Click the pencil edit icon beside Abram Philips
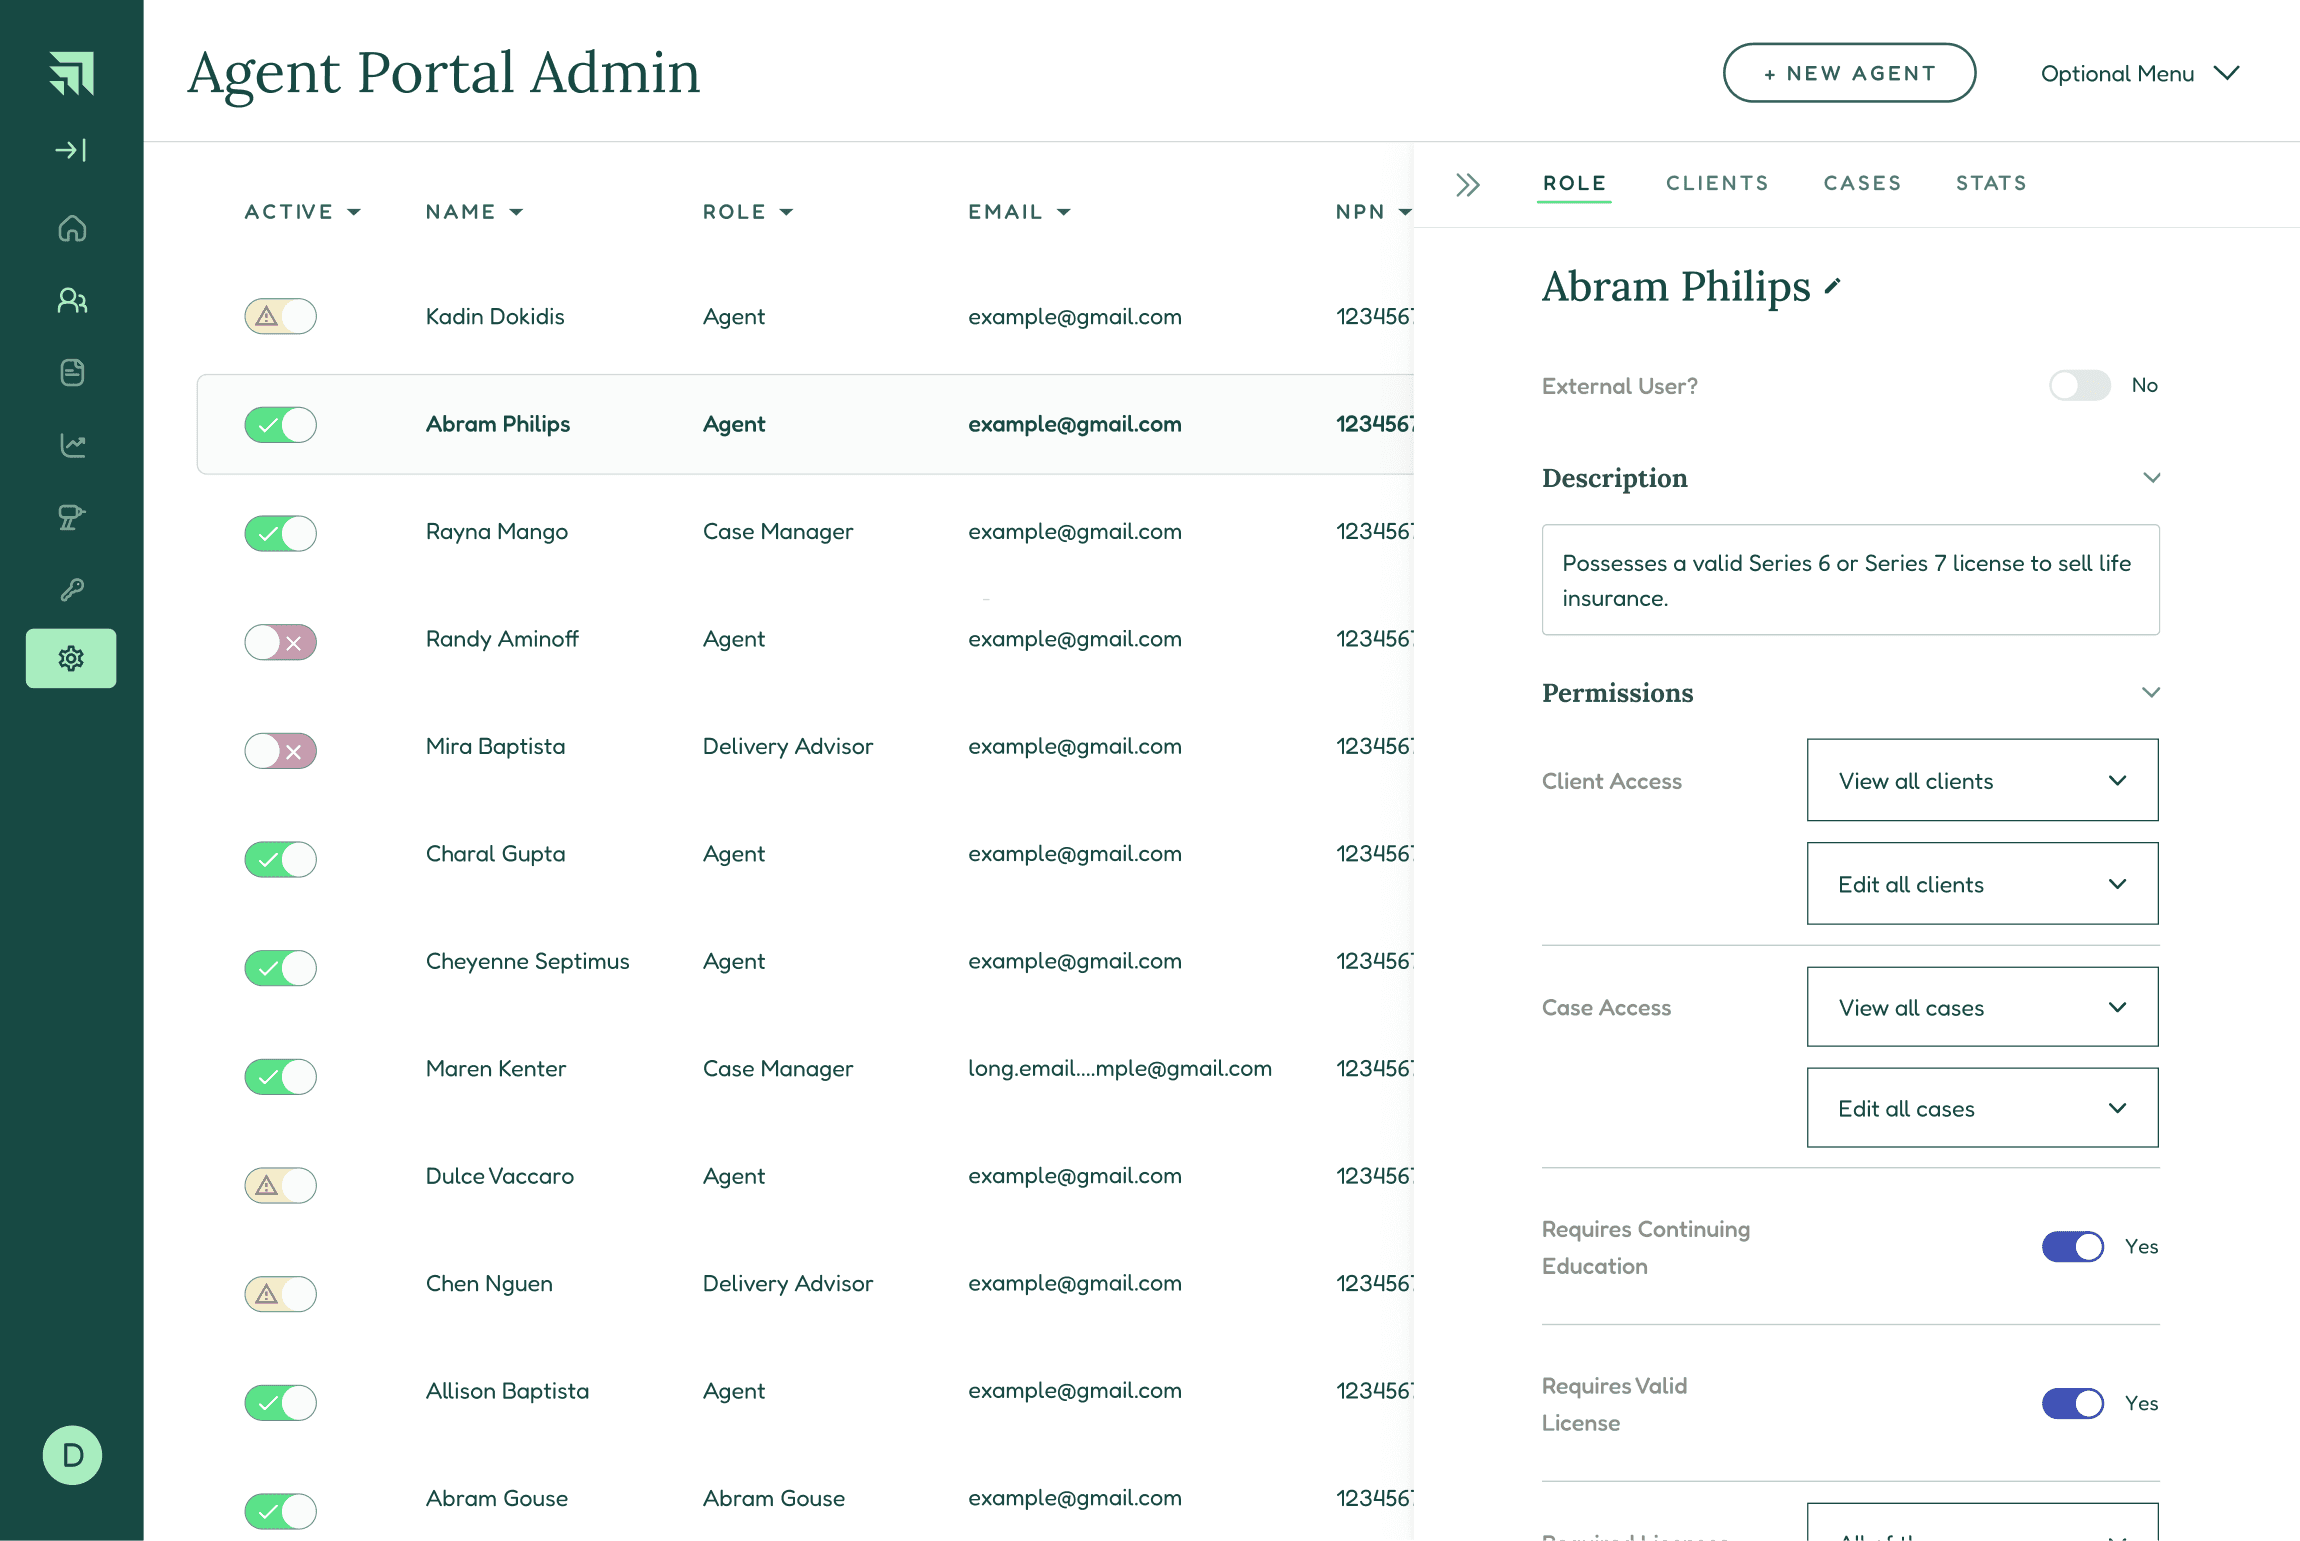 pyautogui.click(x=1832, y=287)
